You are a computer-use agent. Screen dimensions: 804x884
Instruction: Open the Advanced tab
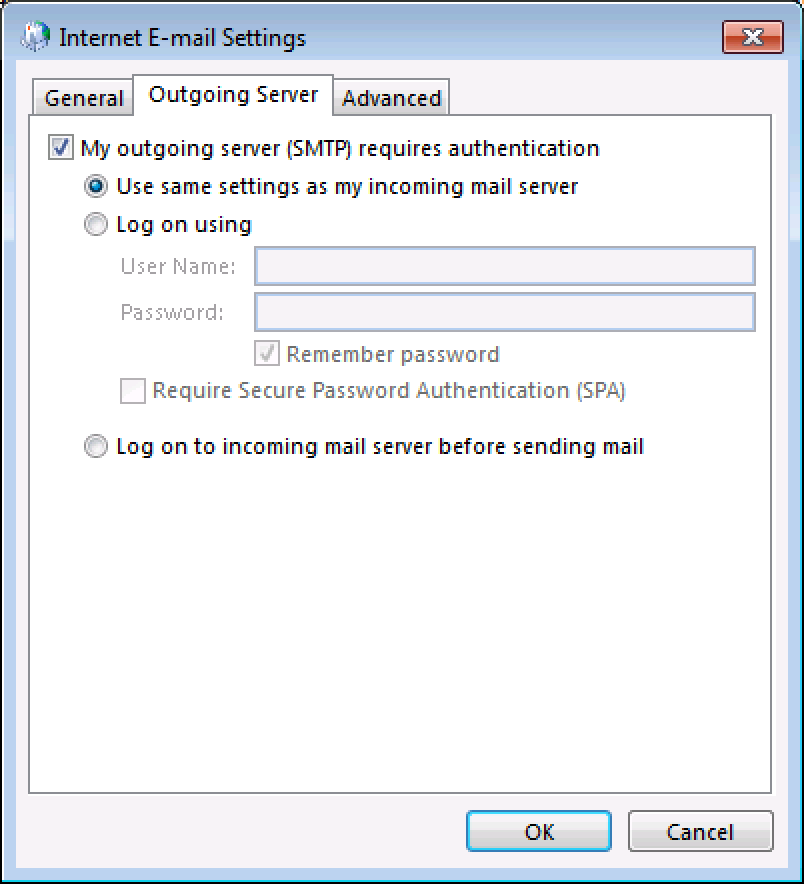point(391,98)
